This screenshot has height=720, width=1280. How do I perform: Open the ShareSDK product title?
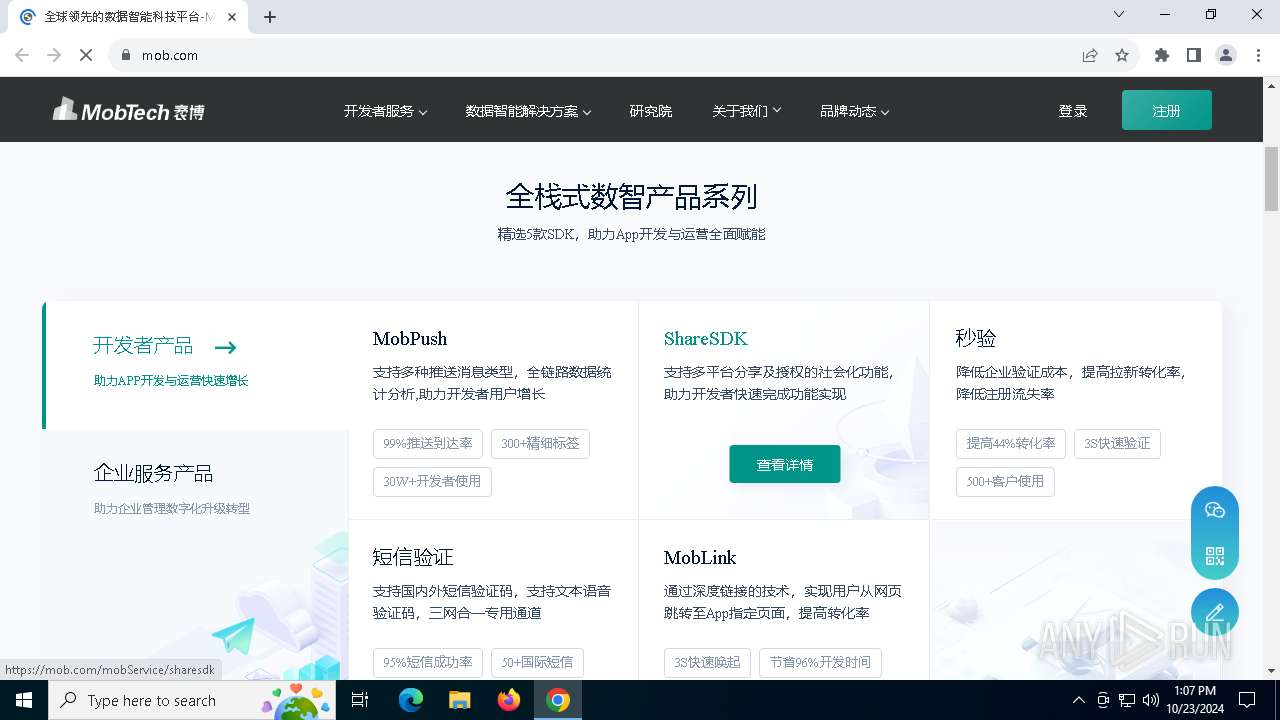coord(706,339)
